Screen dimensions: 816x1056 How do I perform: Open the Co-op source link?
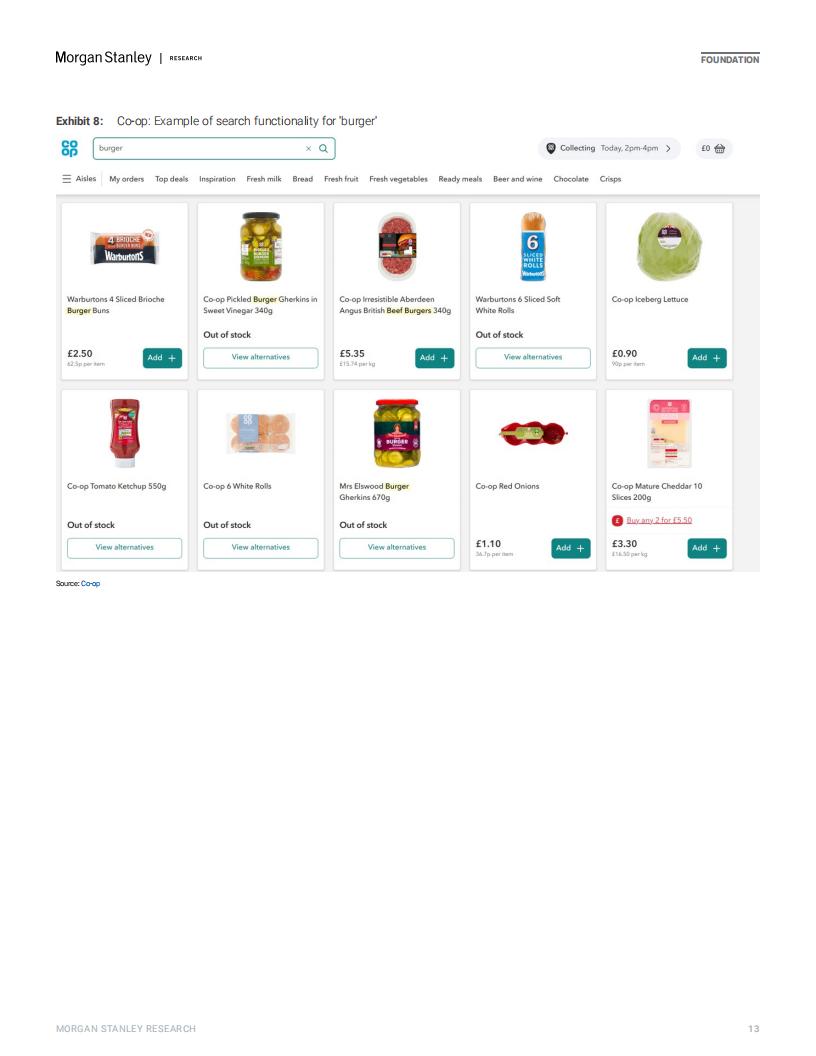[90, 584]
